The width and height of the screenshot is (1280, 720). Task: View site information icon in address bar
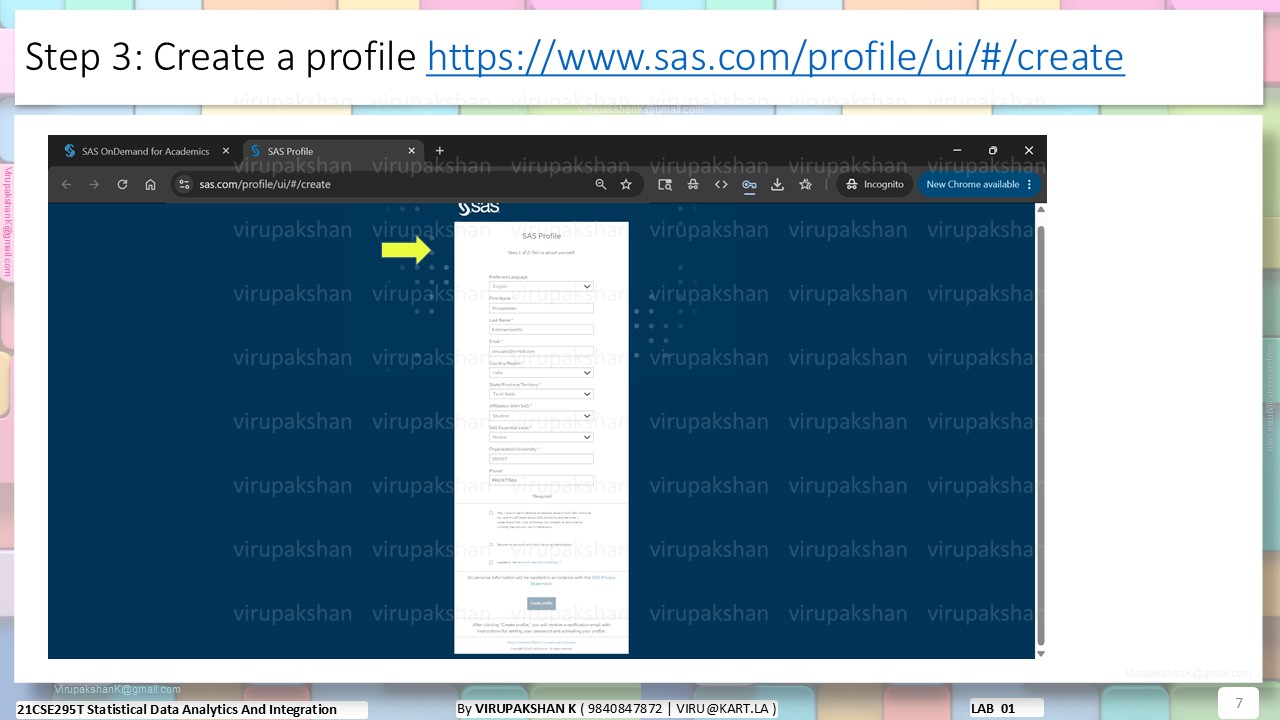coord(183,184)
